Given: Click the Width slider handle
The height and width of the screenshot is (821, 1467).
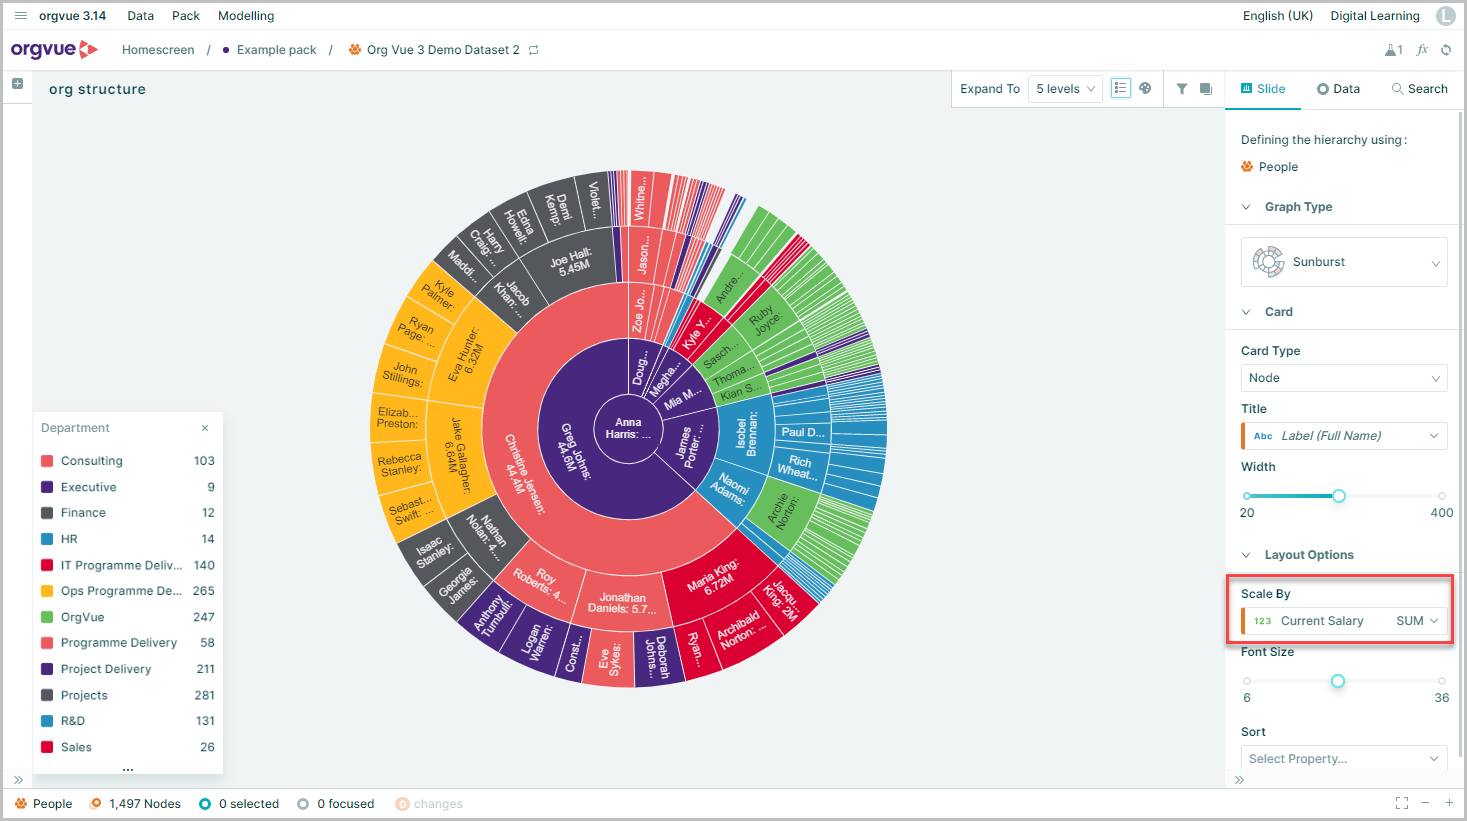Looking at the screenshot, I should coord(1339,496).
